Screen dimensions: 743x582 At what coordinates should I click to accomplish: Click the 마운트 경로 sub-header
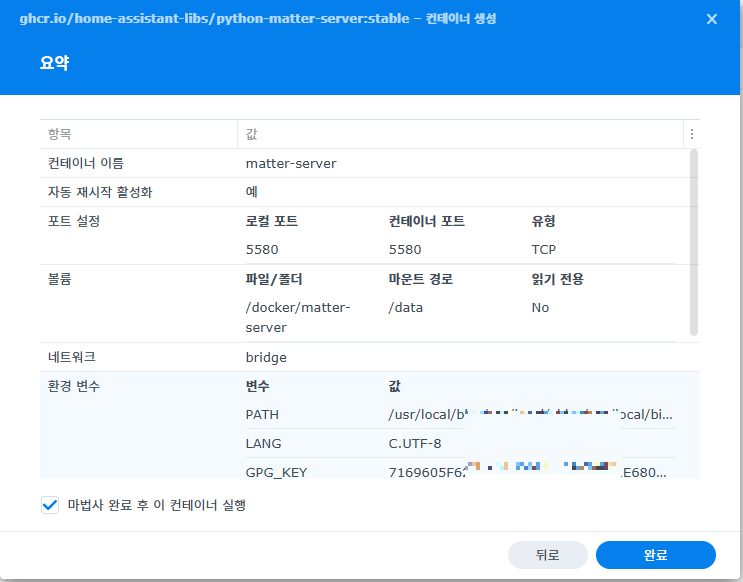[x=421, y=279]
